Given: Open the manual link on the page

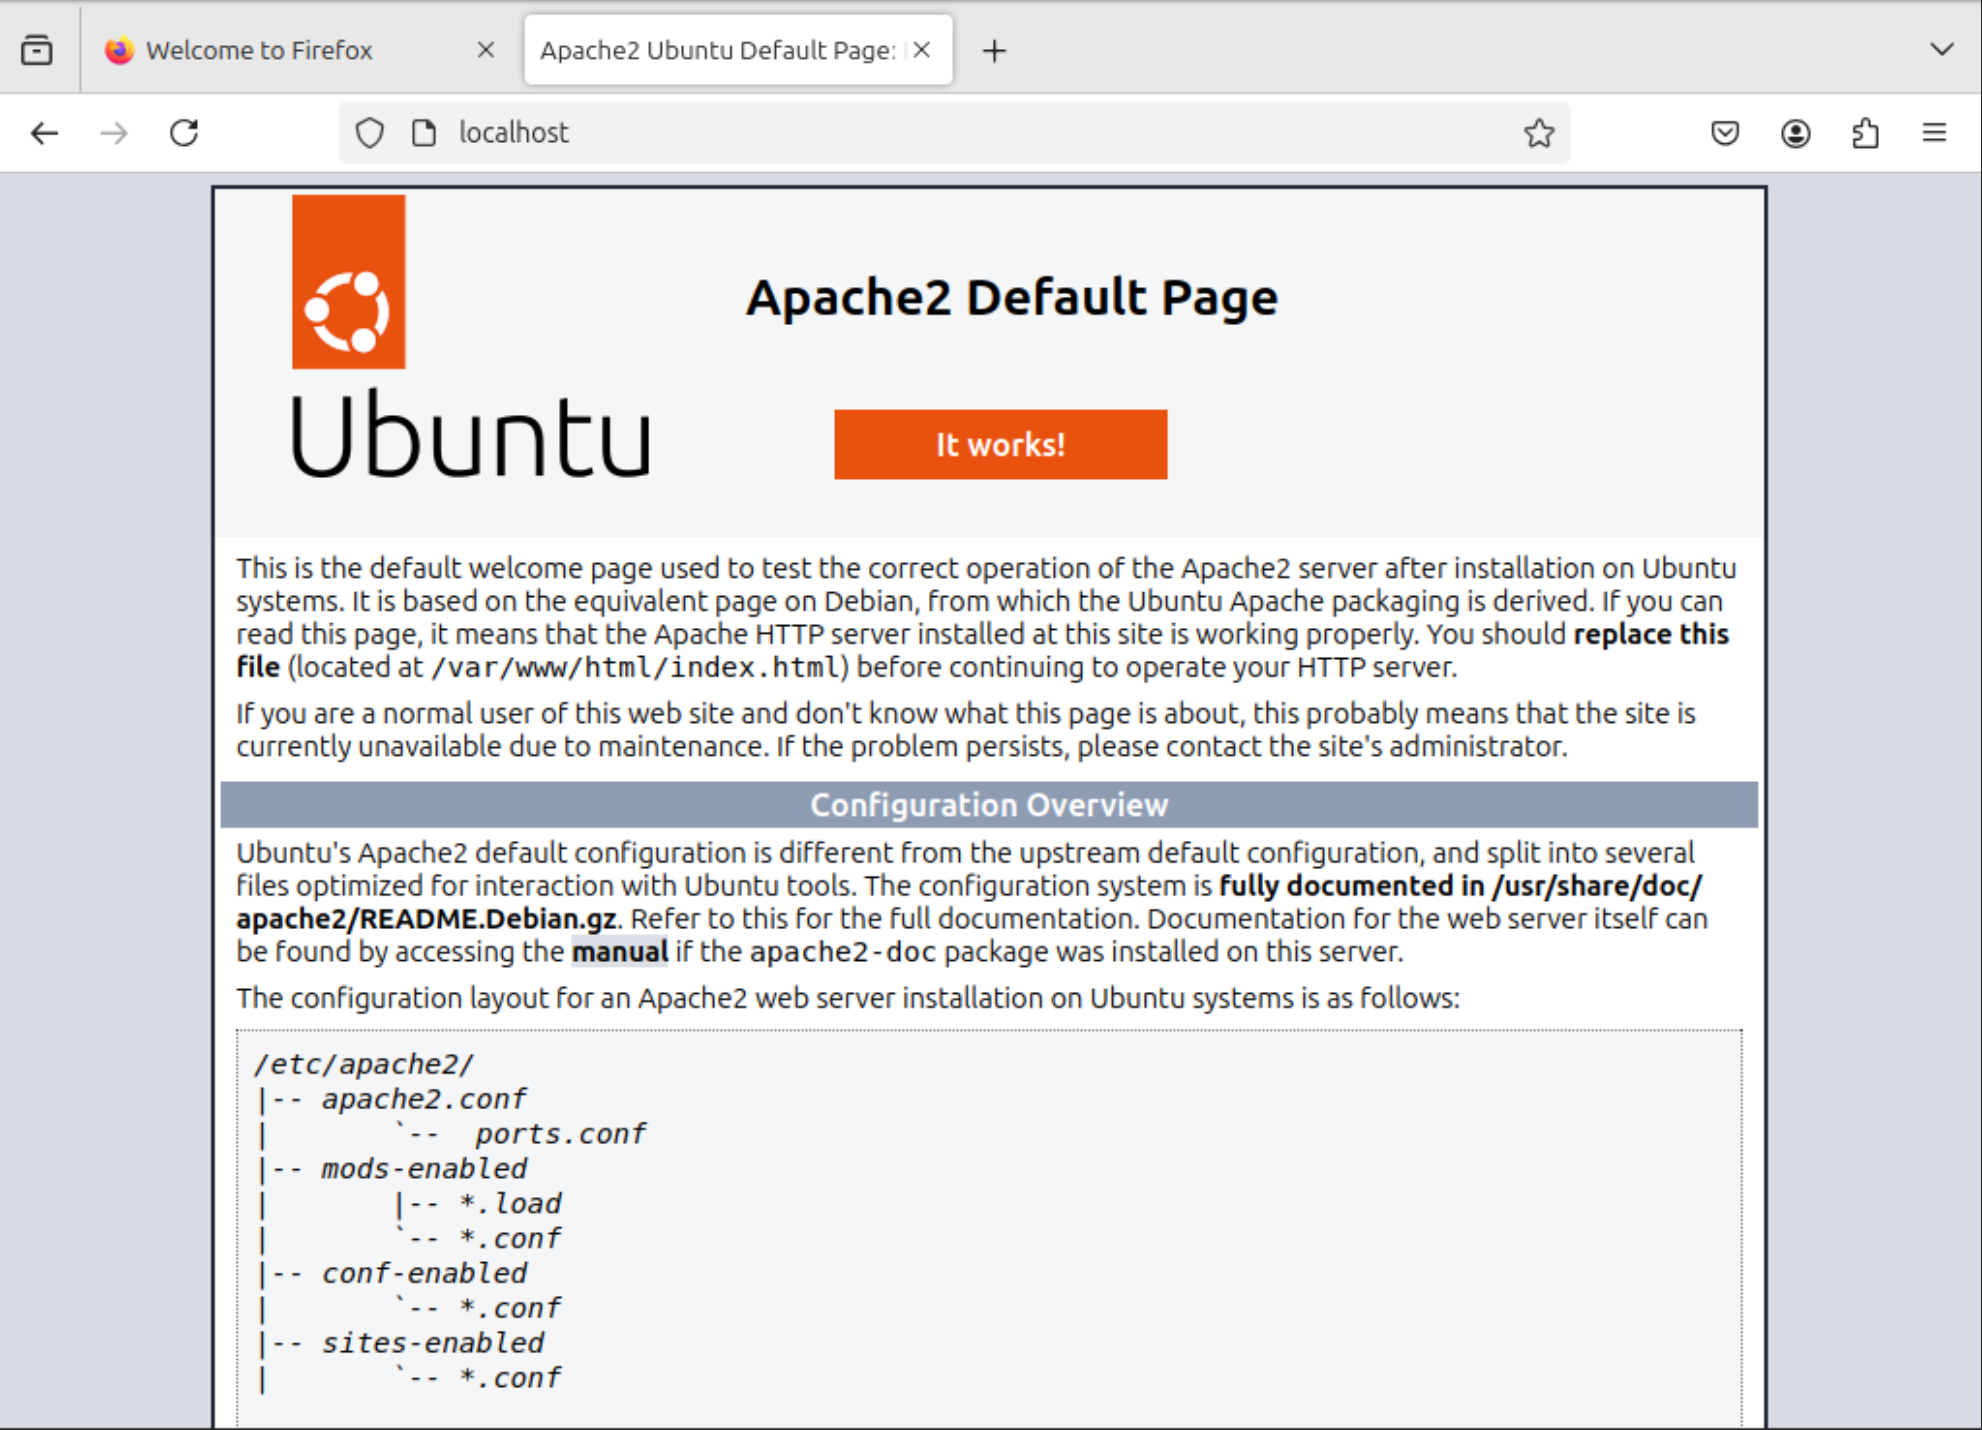Looking at the screenshot, I should (x=619, y=951).
